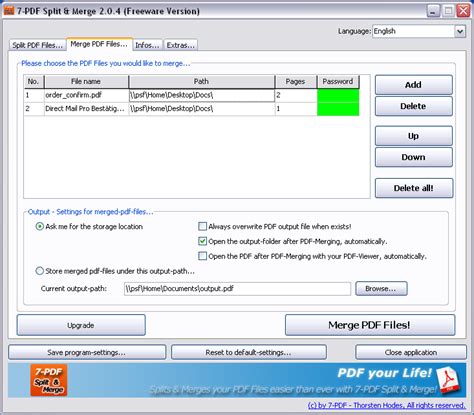Click the Merge PDF Files! button

(x=370, y=325)
